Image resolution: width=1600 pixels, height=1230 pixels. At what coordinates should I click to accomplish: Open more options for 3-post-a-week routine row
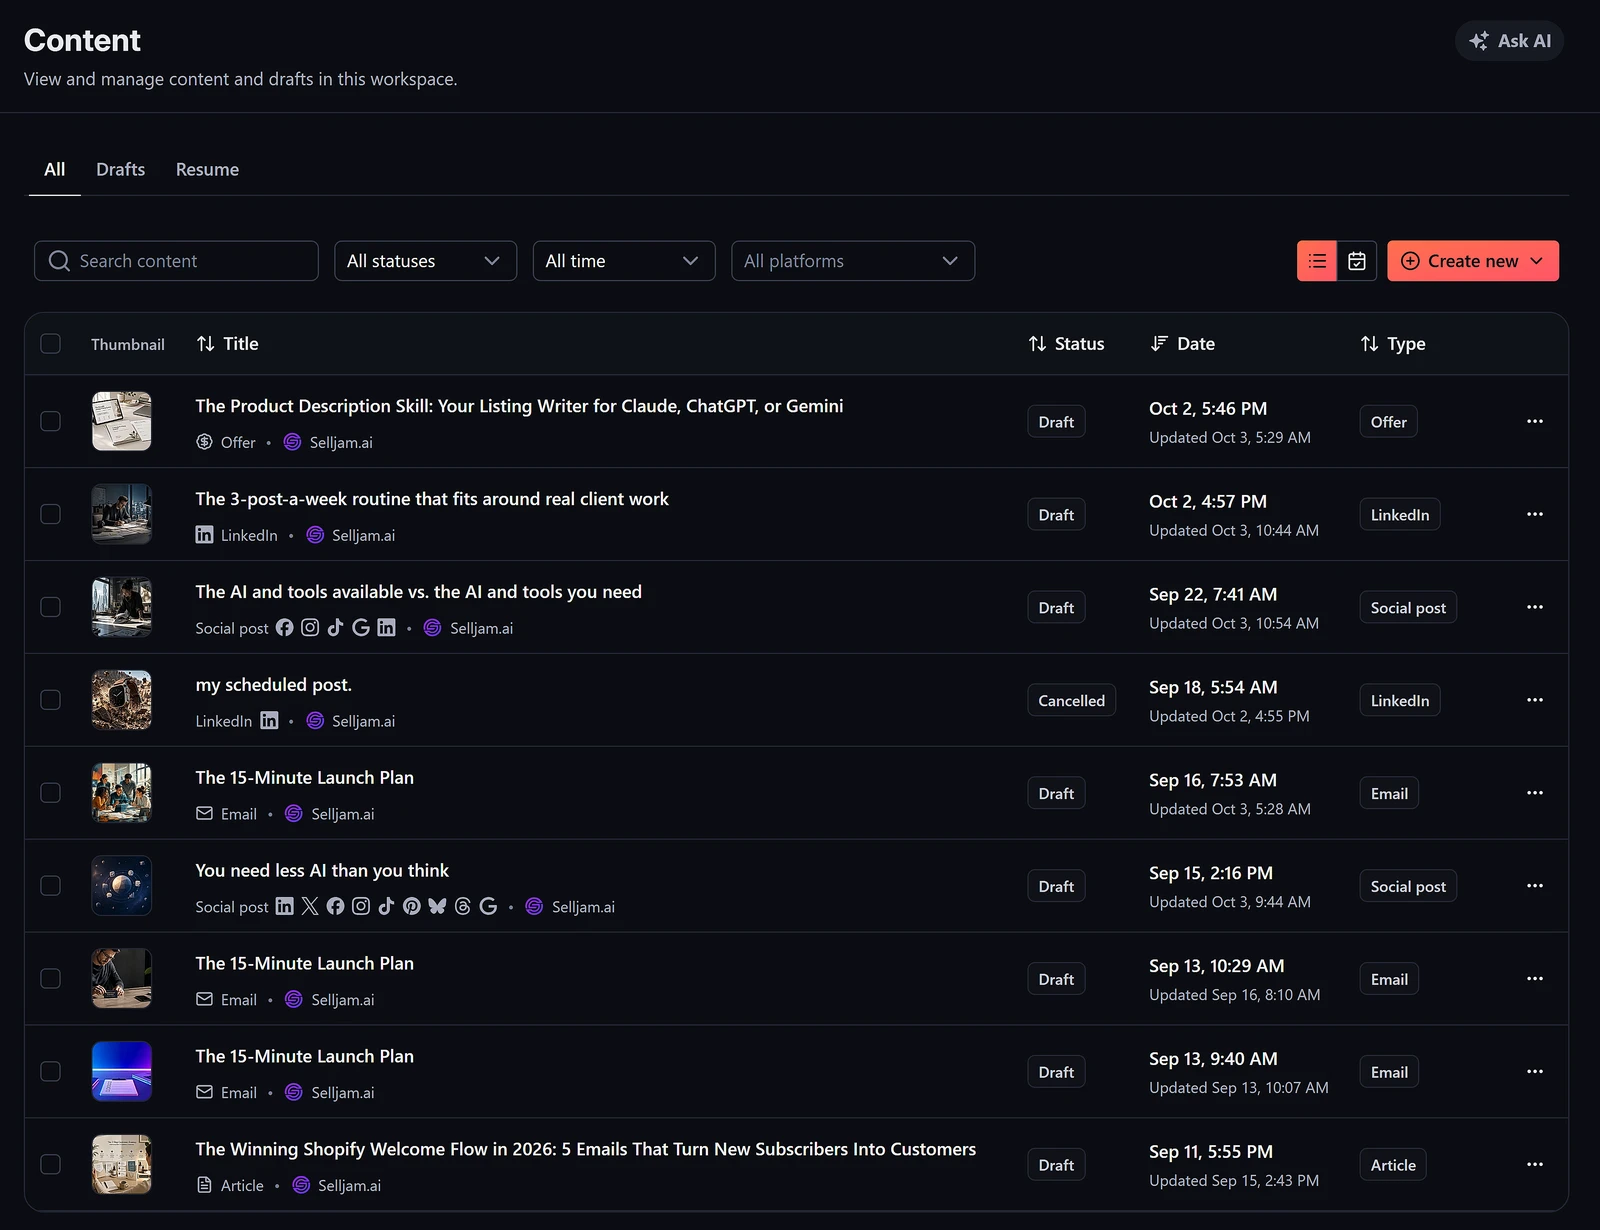tap(1535, 514)
